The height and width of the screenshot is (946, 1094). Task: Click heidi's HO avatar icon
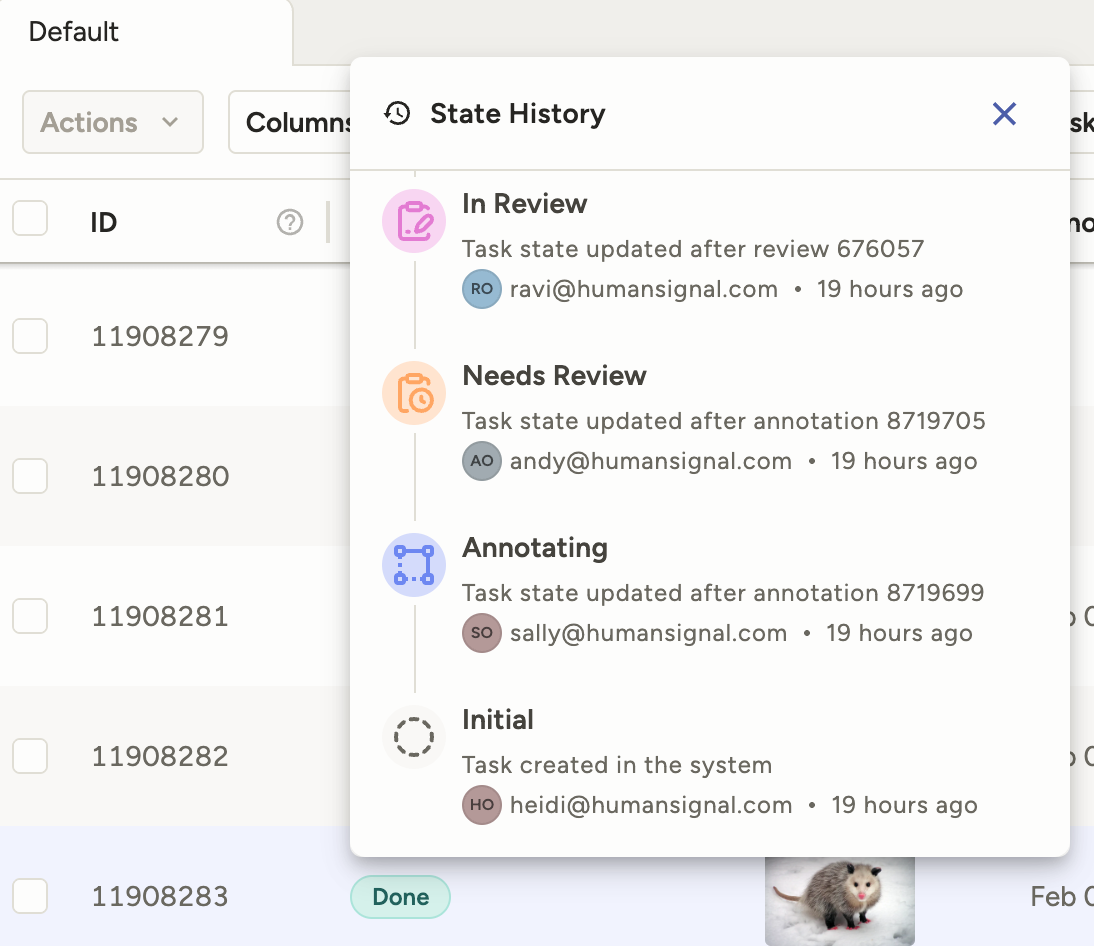pyautogui.click(x=481, y=804)
